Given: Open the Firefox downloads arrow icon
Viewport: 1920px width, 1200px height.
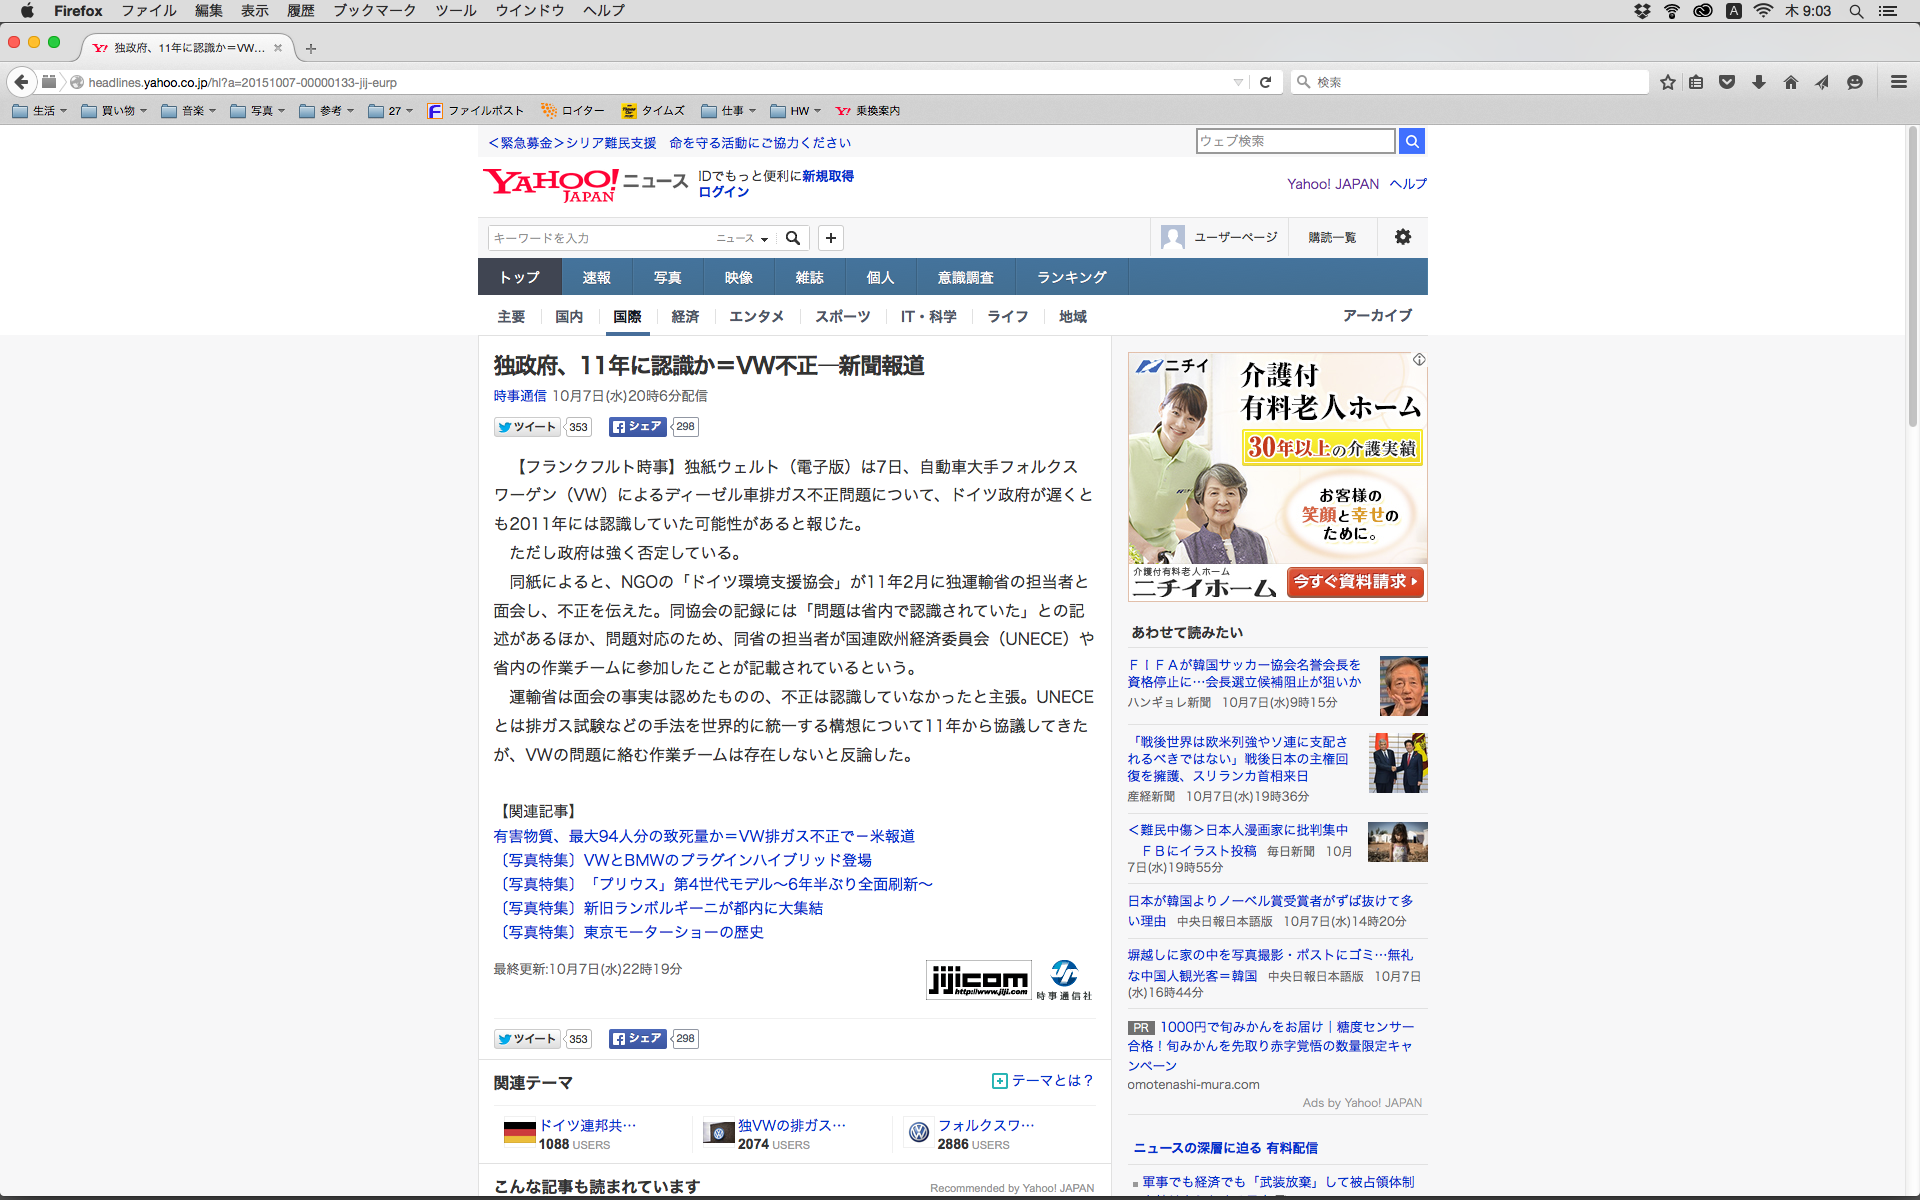Looking at the screenshot, I should point(1759,82).
